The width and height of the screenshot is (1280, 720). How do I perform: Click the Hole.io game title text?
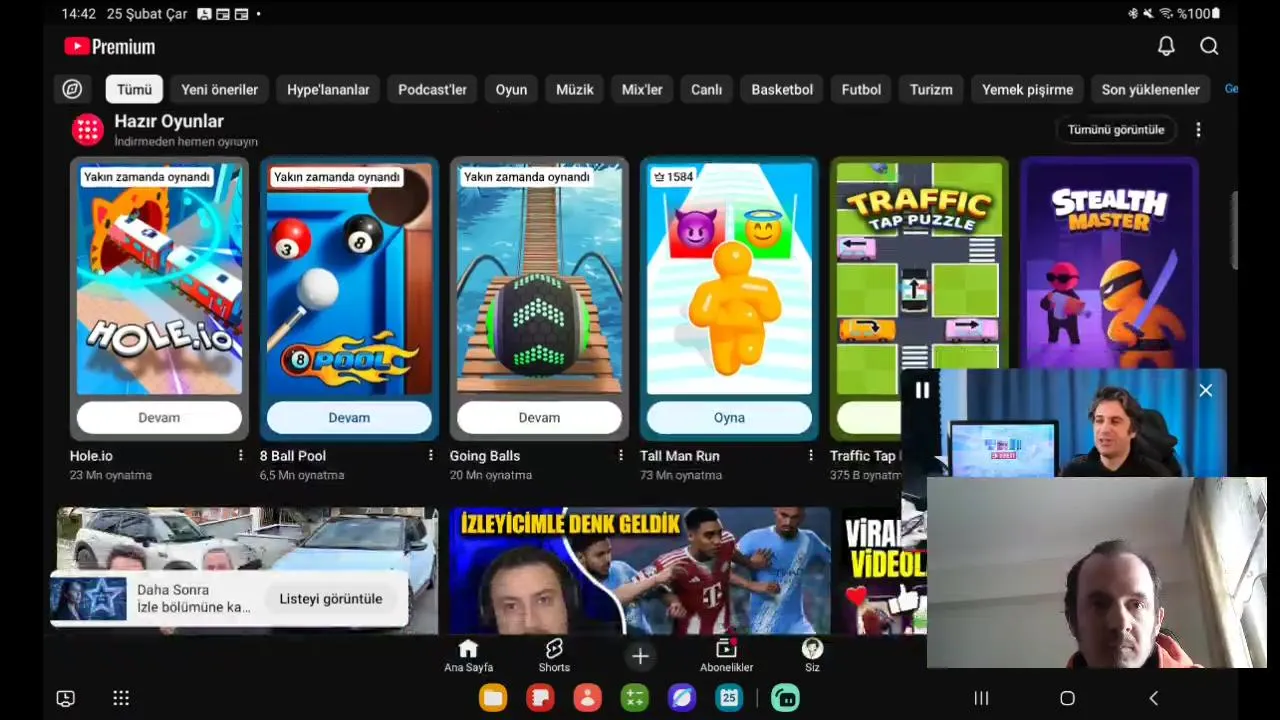[91, 456]
